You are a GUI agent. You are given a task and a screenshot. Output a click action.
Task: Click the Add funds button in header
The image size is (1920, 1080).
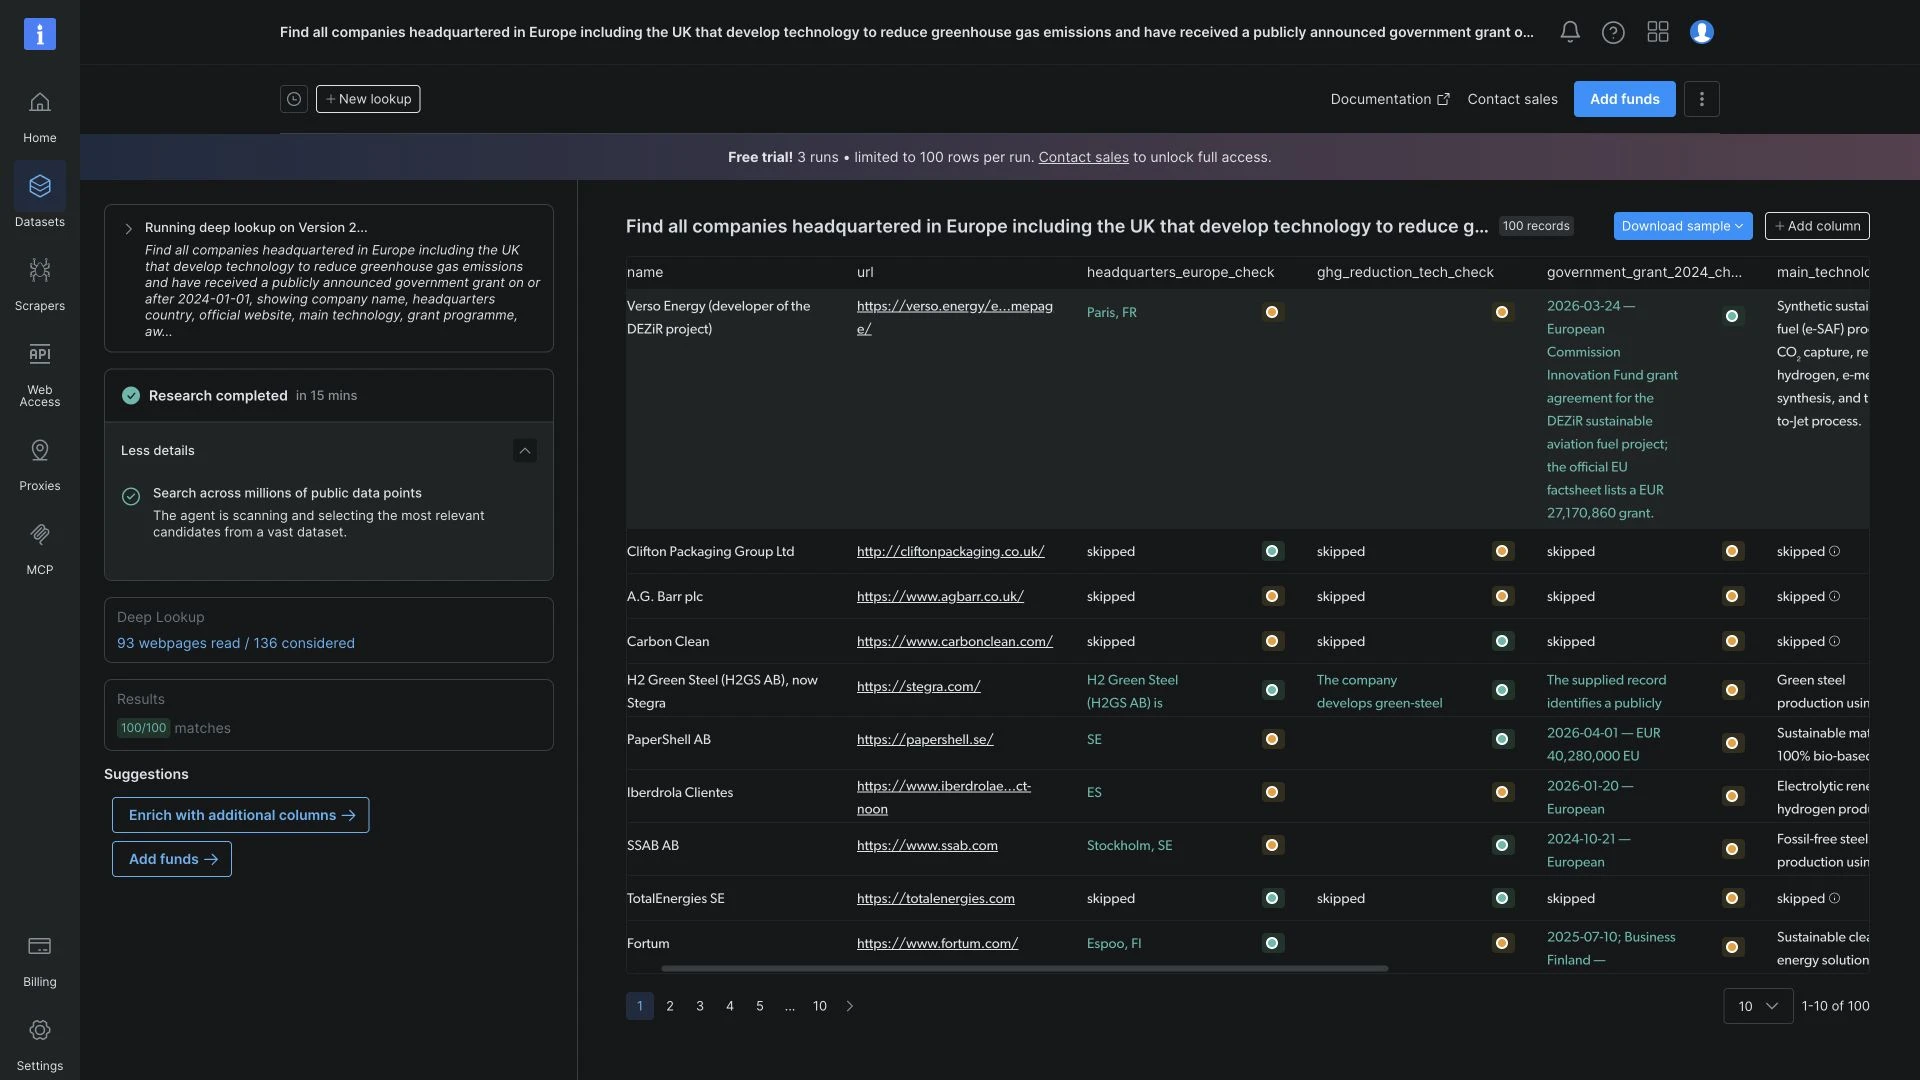(x=1625, y=99)
